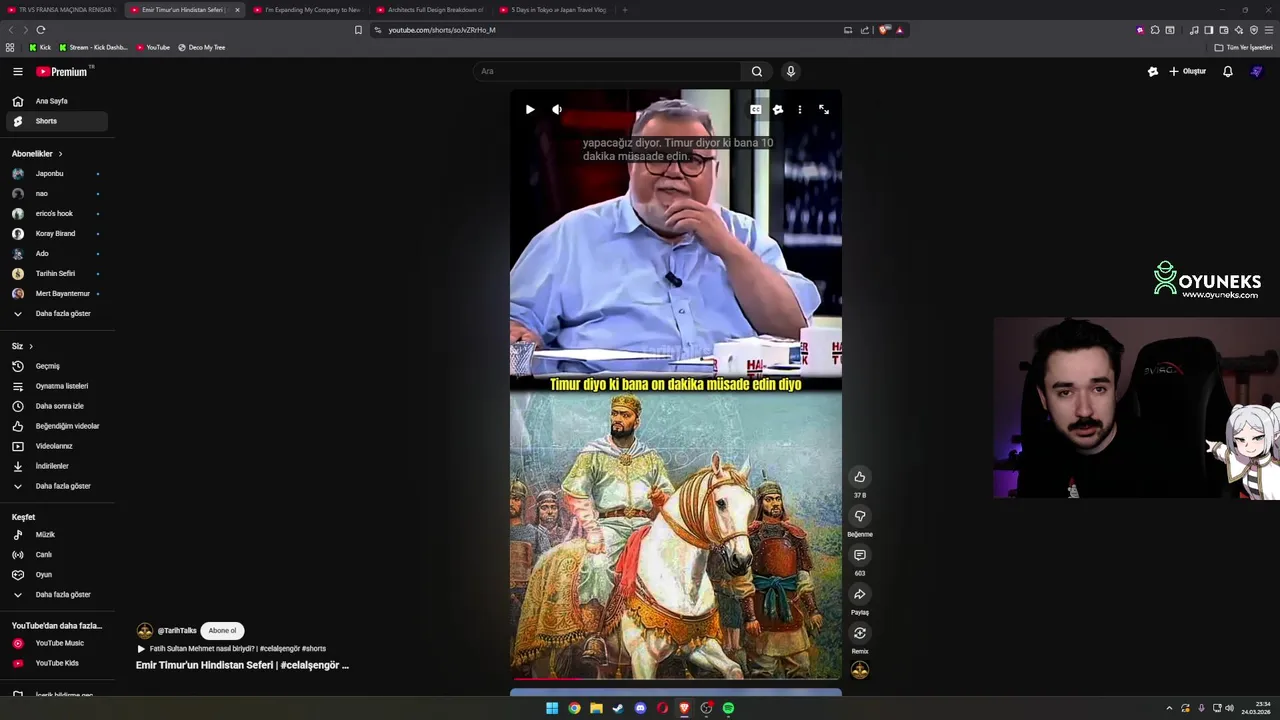Screen dimensions: 1280x720
Task: Reload the current page
Action: point(40,30)
